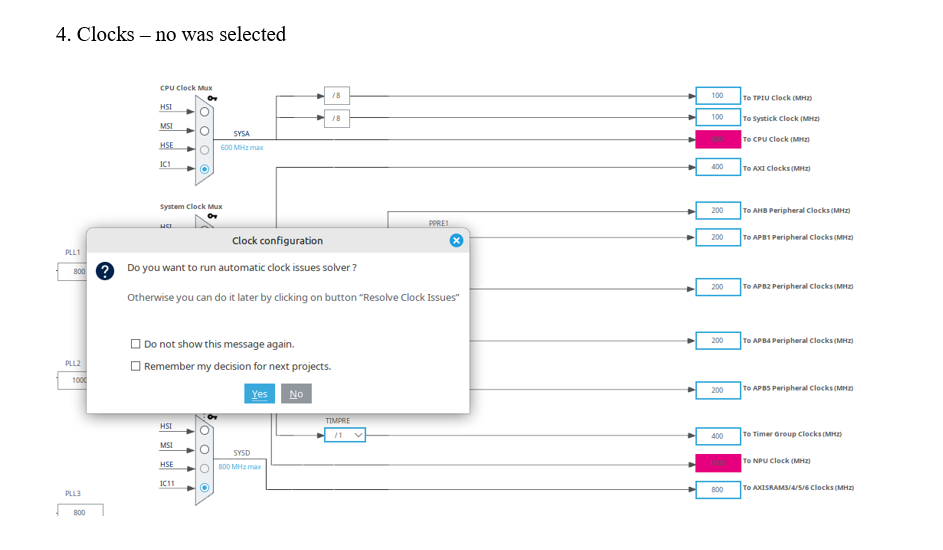
Task: Click the key icon above the SYSD mux
Action: click(x=213, y=416)
